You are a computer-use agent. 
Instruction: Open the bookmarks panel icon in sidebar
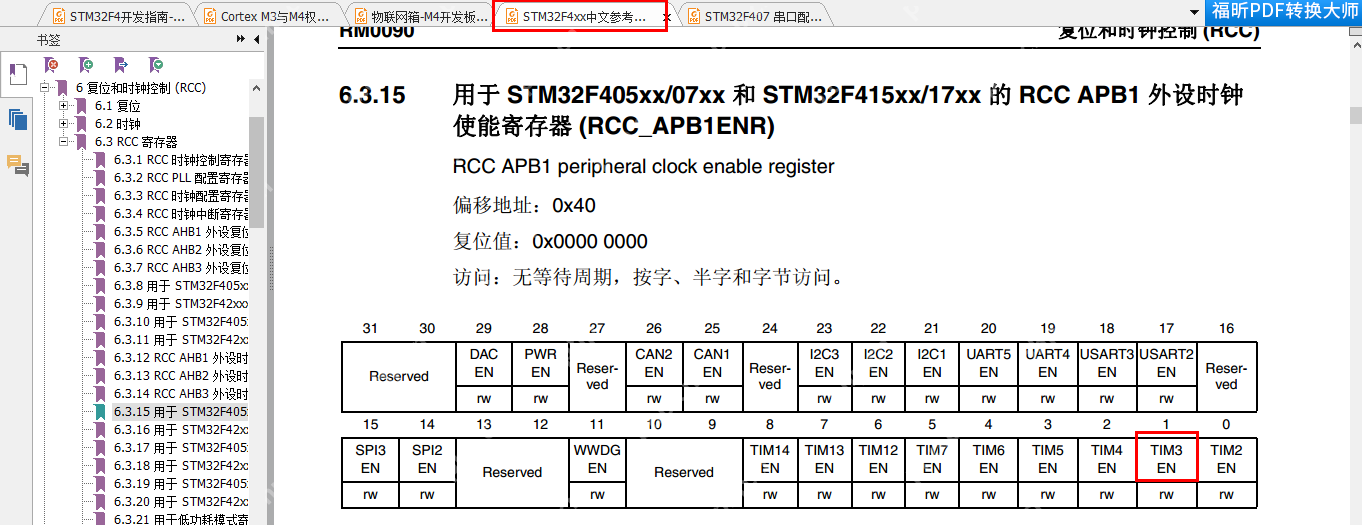18,74
